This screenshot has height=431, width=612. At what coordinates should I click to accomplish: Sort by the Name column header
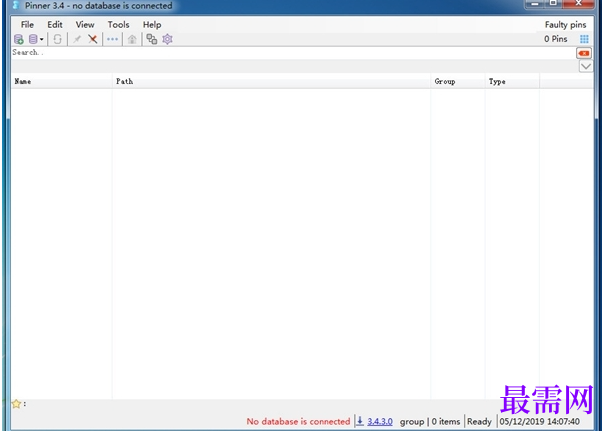coord(62,81)
